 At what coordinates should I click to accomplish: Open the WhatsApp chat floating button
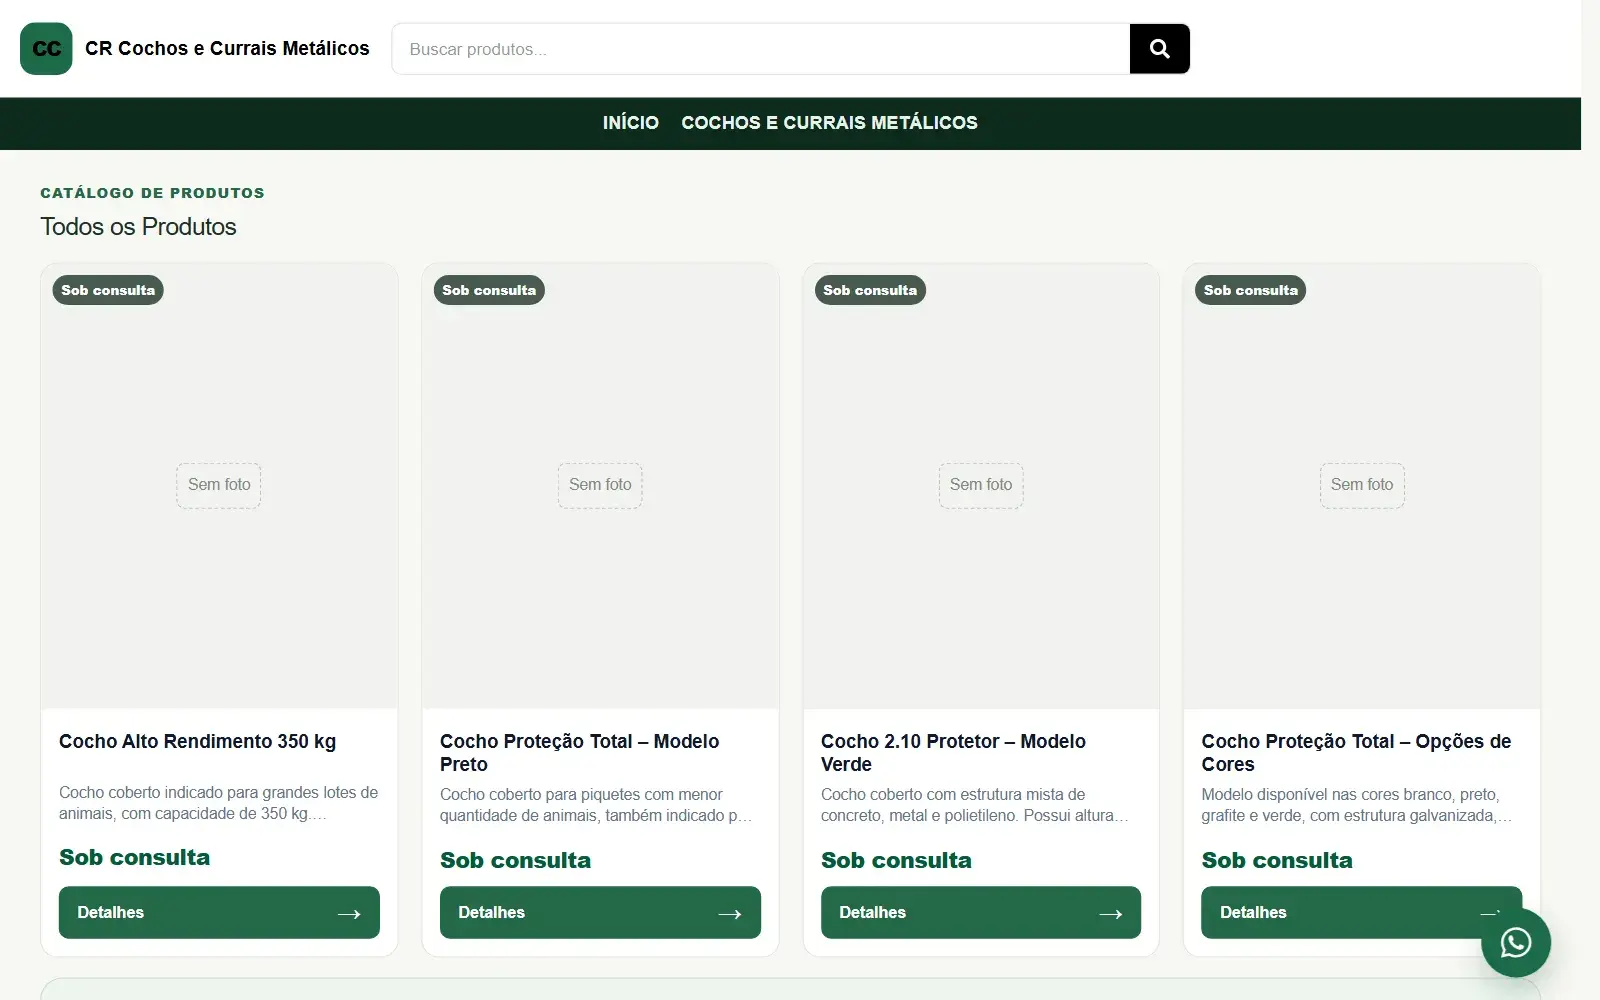click(x=1516, y=942)
